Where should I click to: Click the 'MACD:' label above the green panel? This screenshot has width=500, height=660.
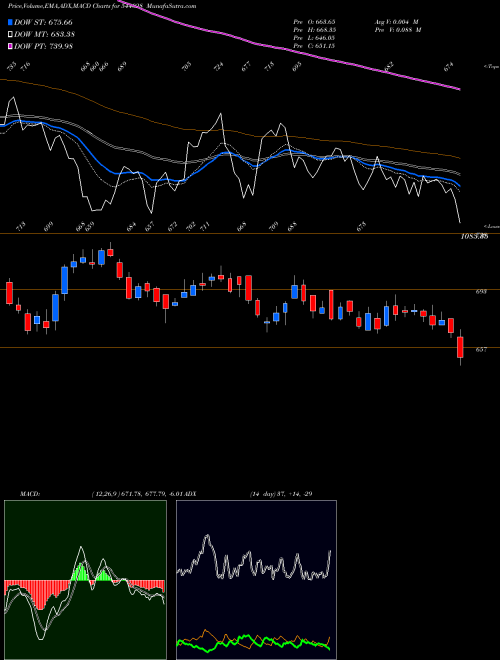(x=30, y=494)
